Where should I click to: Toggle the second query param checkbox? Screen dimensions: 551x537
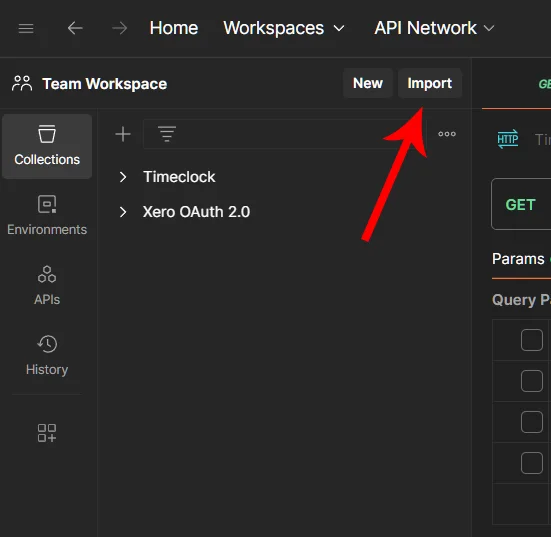(x=532, y=381)
